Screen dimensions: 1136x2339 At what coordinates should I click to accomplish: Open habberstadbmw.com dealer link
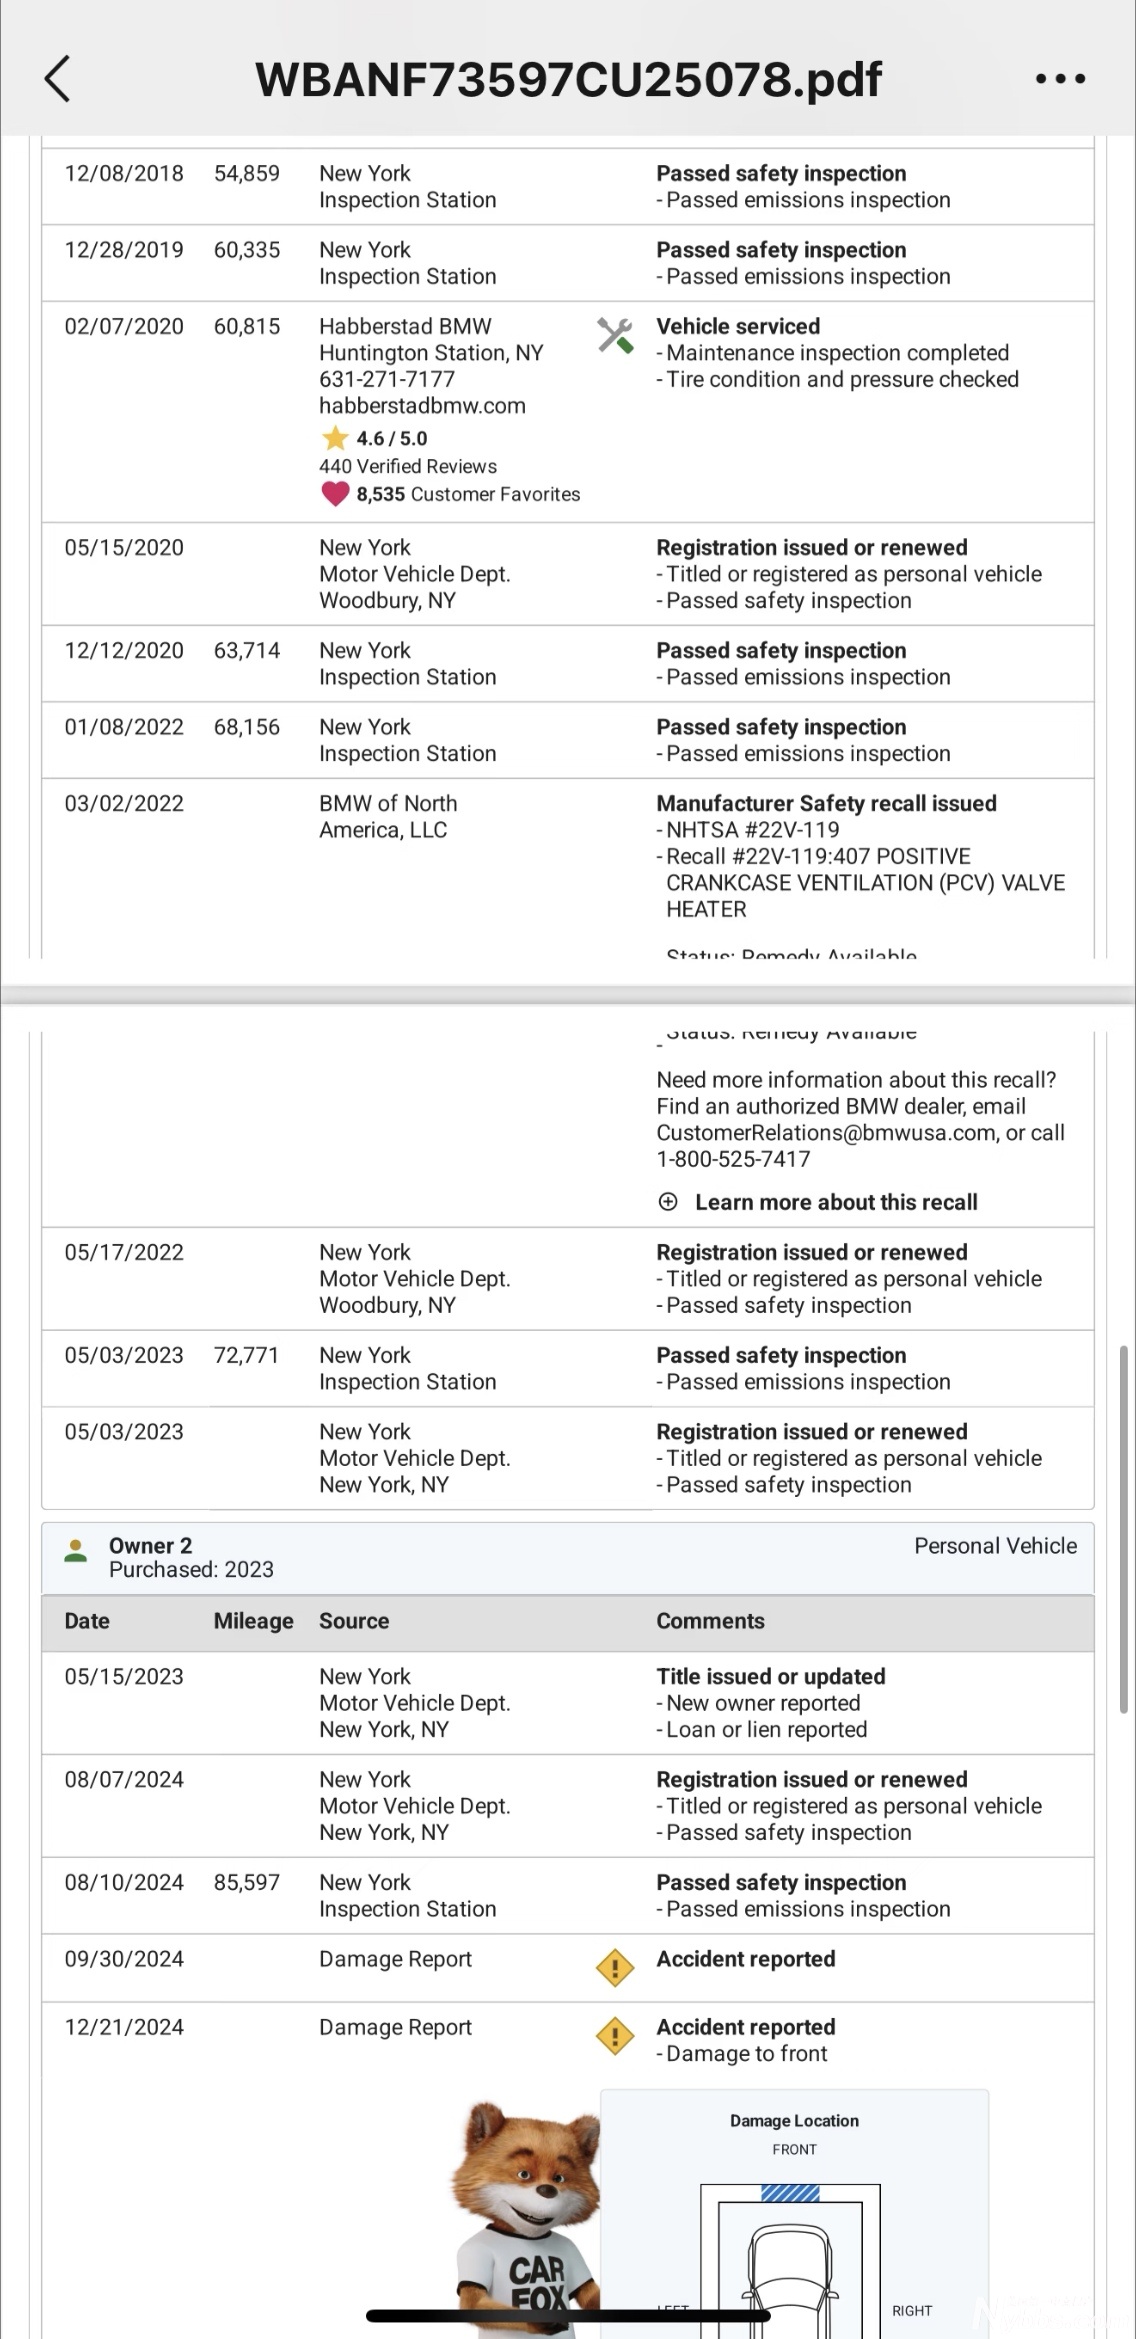[x=422, y=406]
